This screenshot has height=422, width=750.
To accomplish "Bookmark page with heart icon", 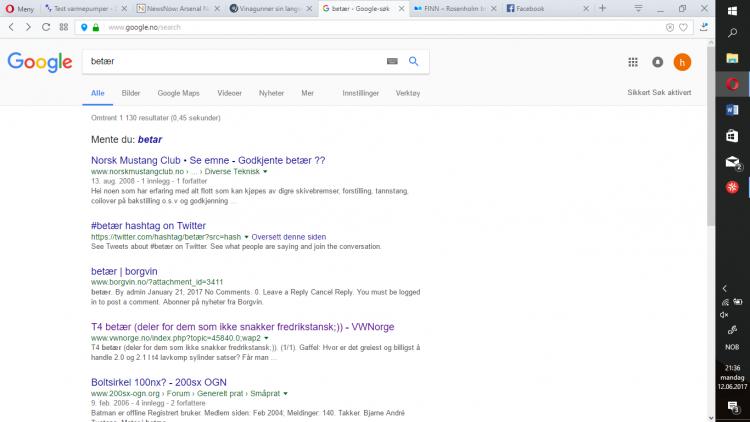I will [x=684, y=27].
